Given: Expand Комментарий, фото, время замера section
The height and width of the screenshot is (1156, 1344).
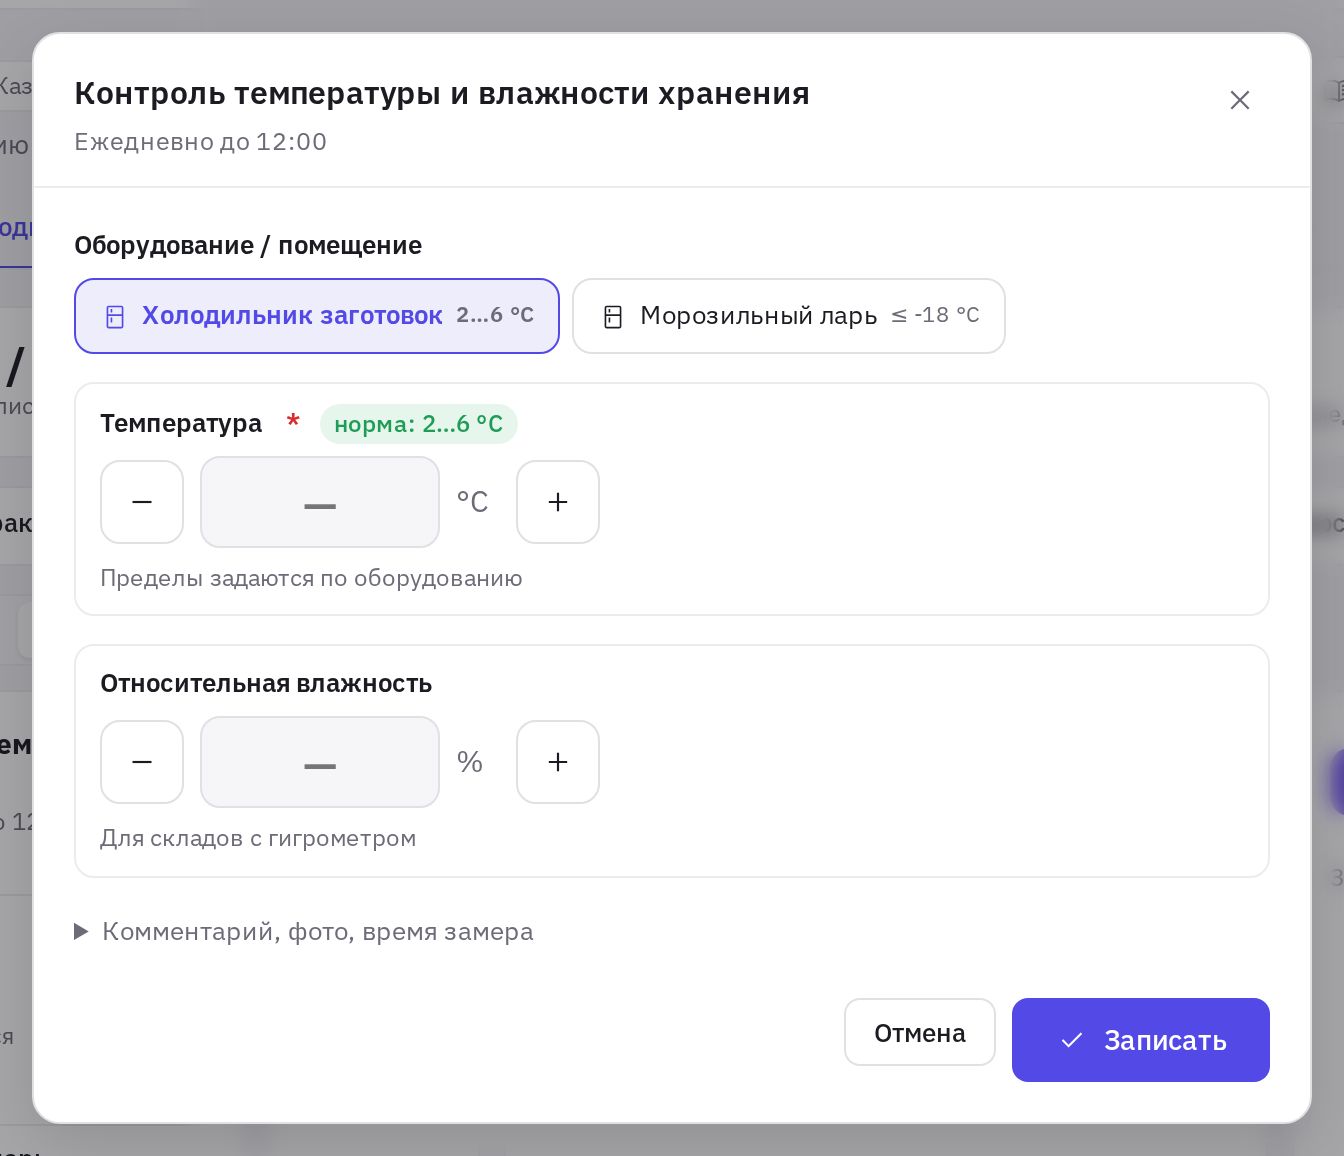Looking at the screenshot, I should pyautogui.click(x=304, y=932).
